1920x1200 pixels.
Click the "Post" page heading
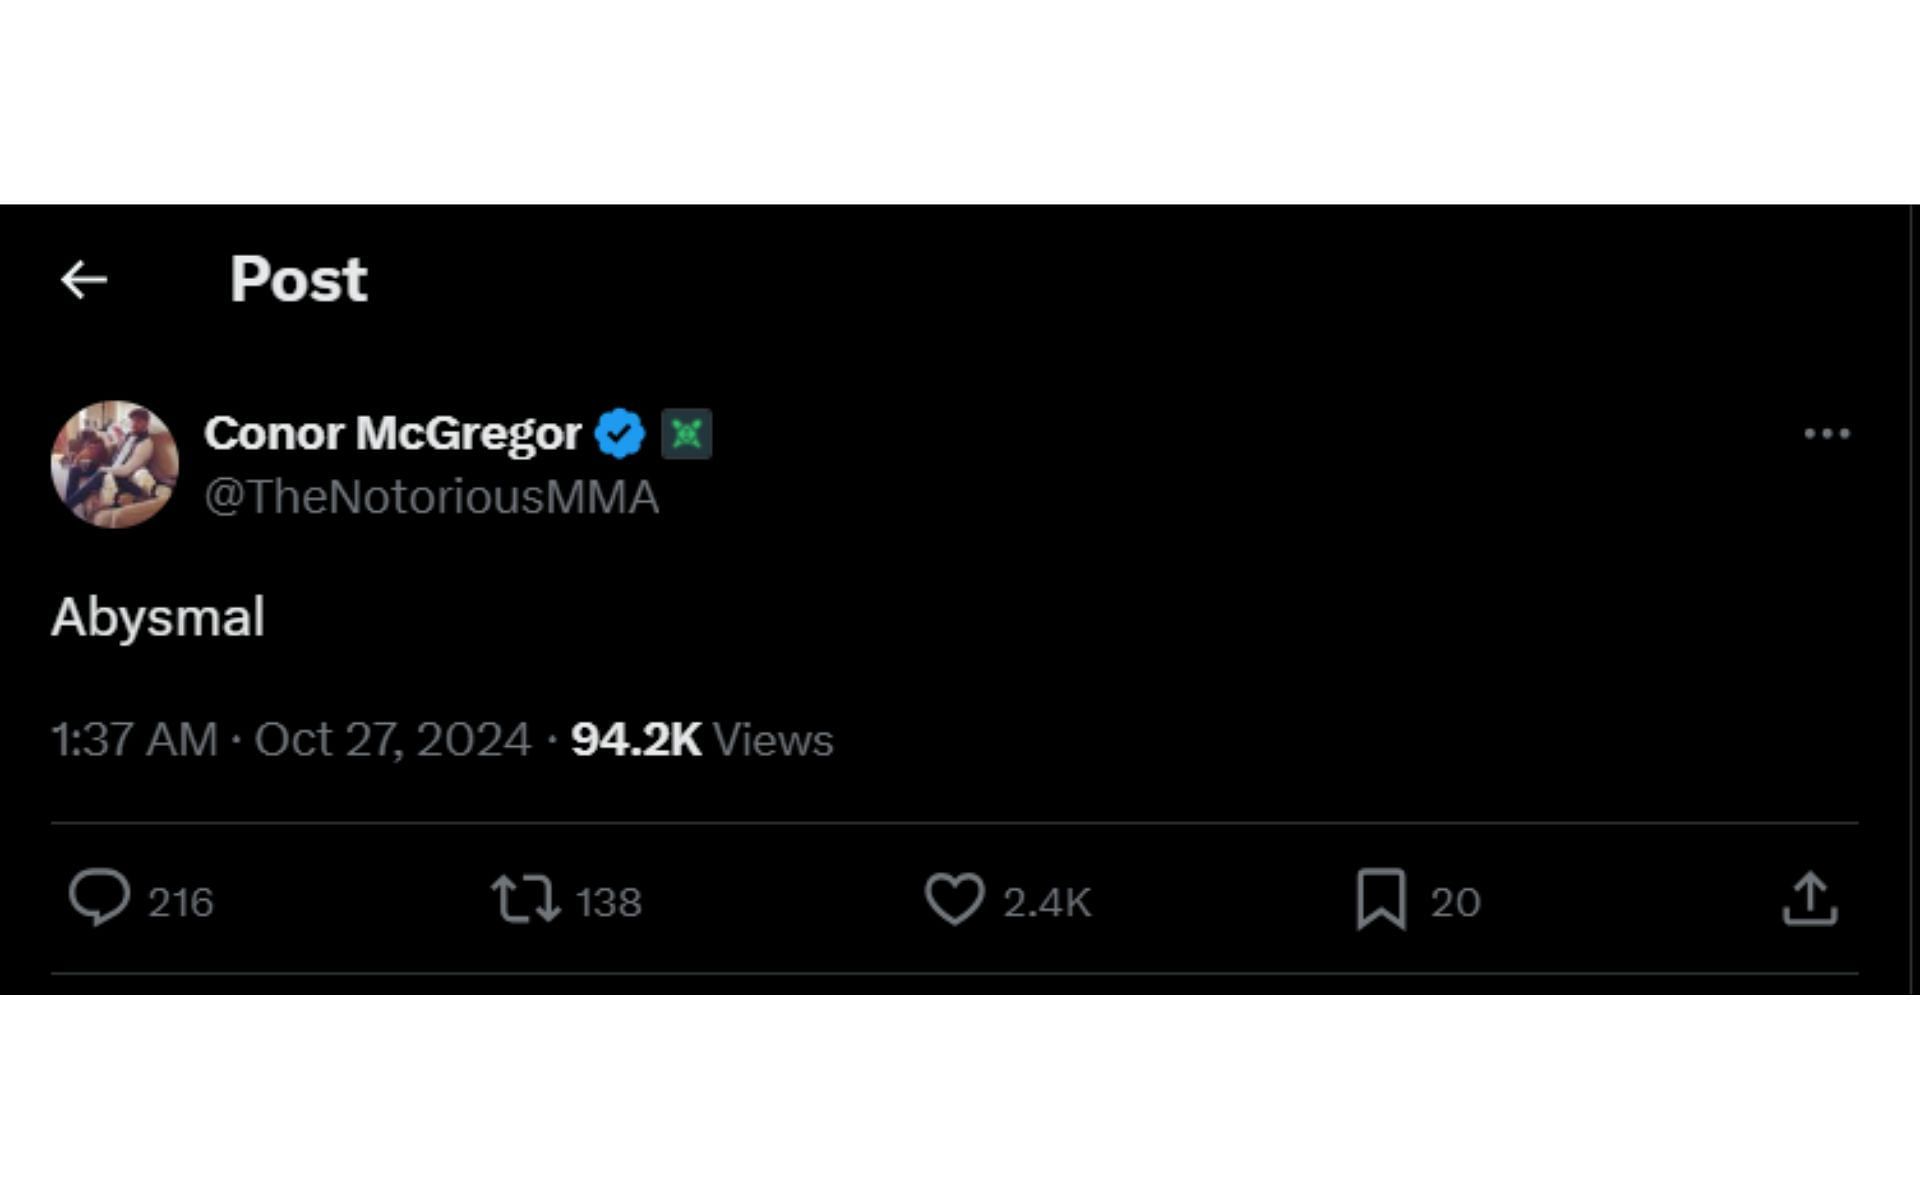click(x=298, y=279)
